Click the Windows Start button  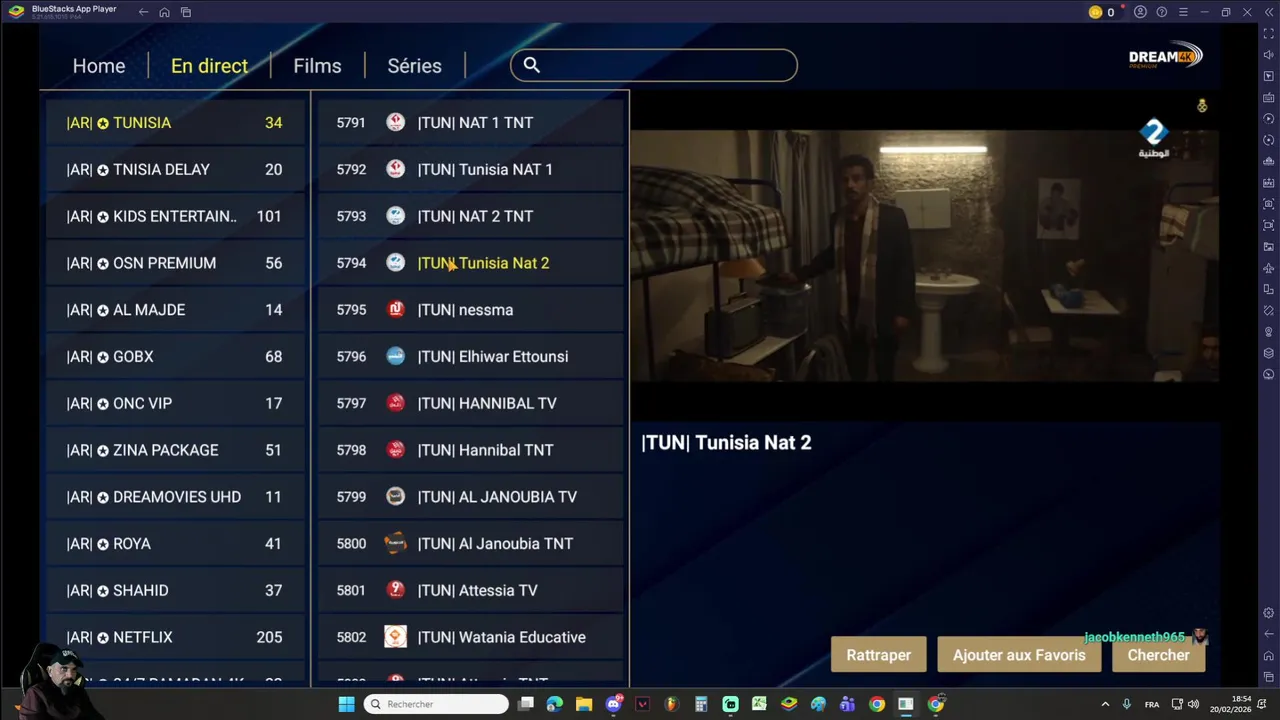(x=346, y=704)
